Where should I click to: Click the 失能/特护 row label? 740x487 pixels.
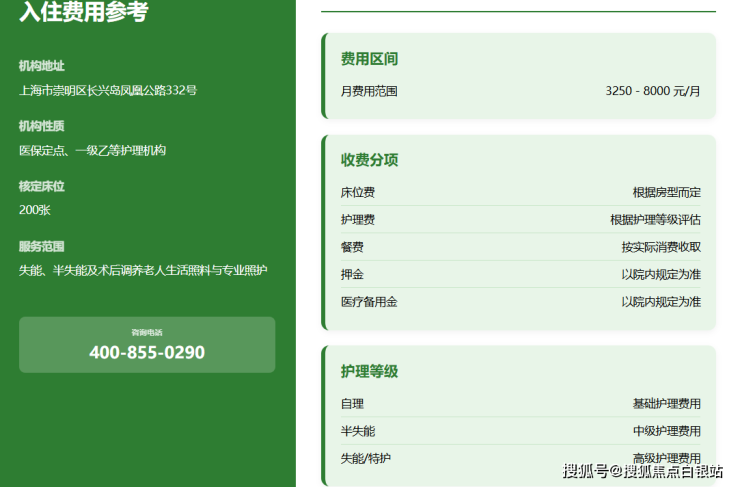(x=366, y=459)
